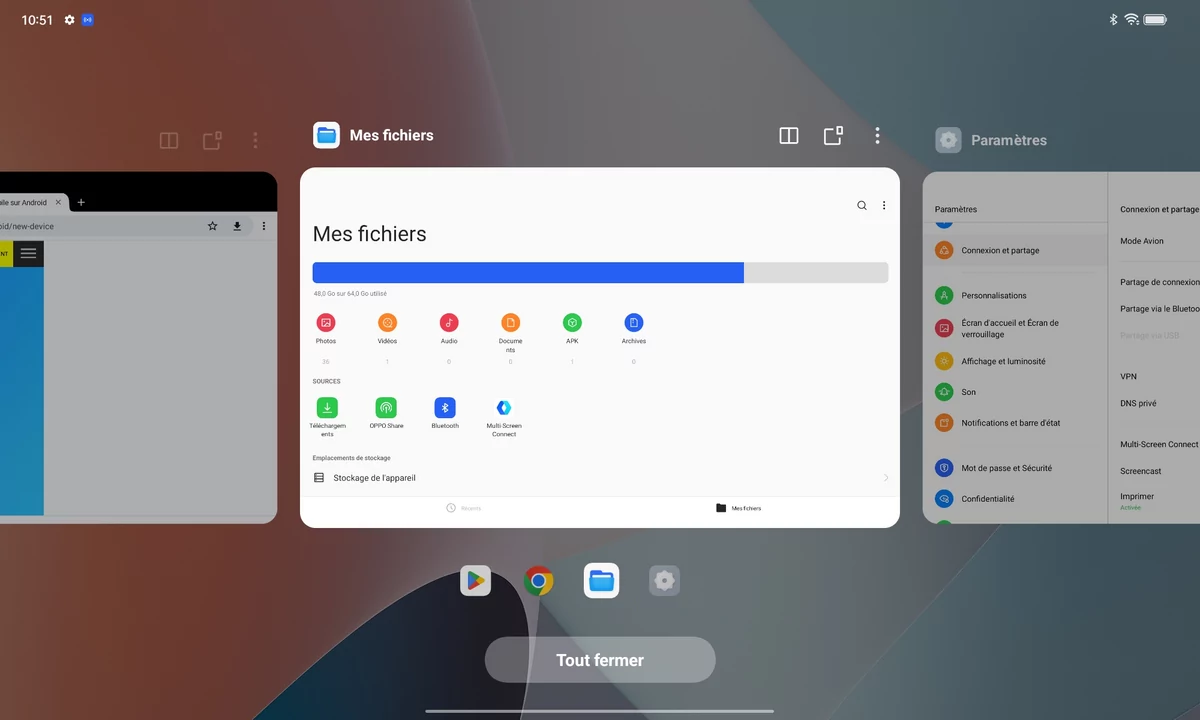The width and height of the screenshot is (1200, 720).
Task: Tap Paramètres card title text
Action: click(x=1009, y=140)
